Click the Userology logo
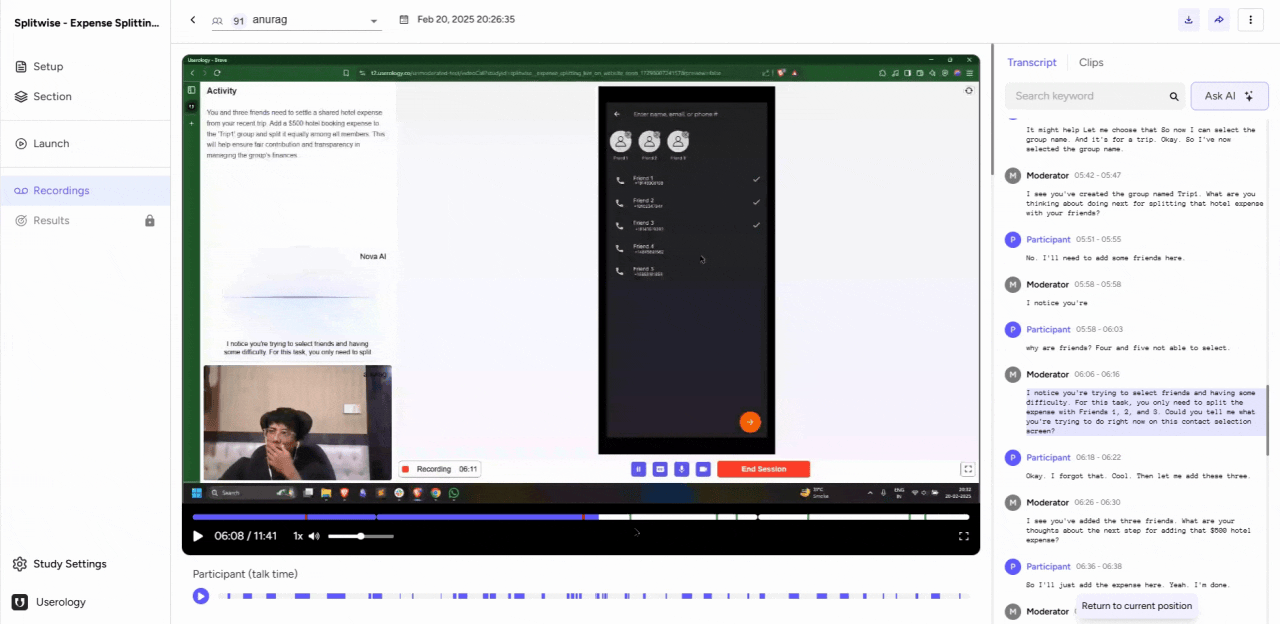This screenshot has height=624, width=1280. pos(18,602)
